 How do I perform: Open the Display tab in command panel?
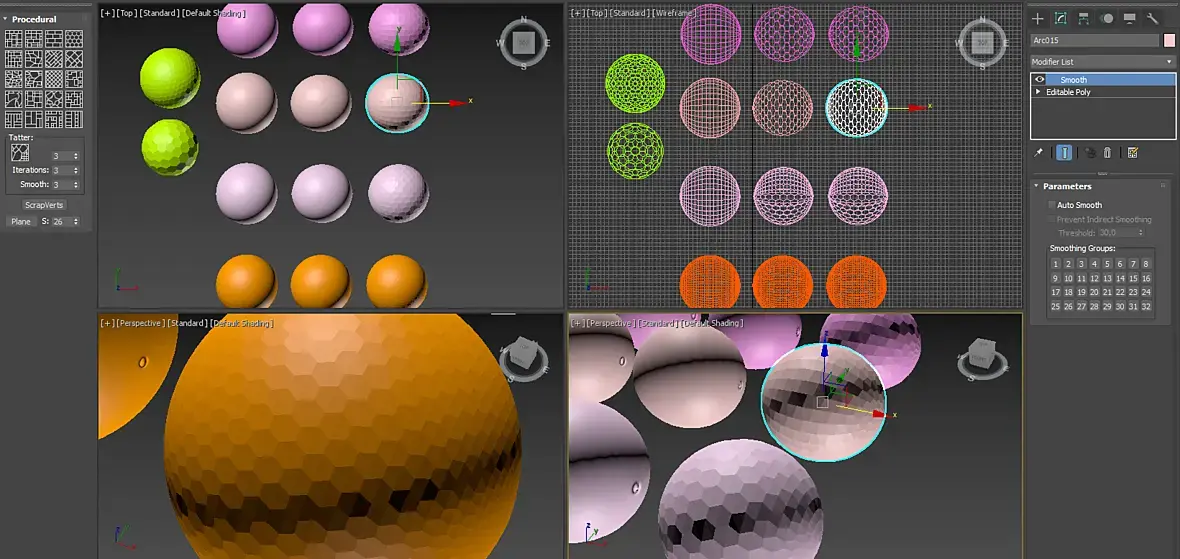click(1130, 19)
